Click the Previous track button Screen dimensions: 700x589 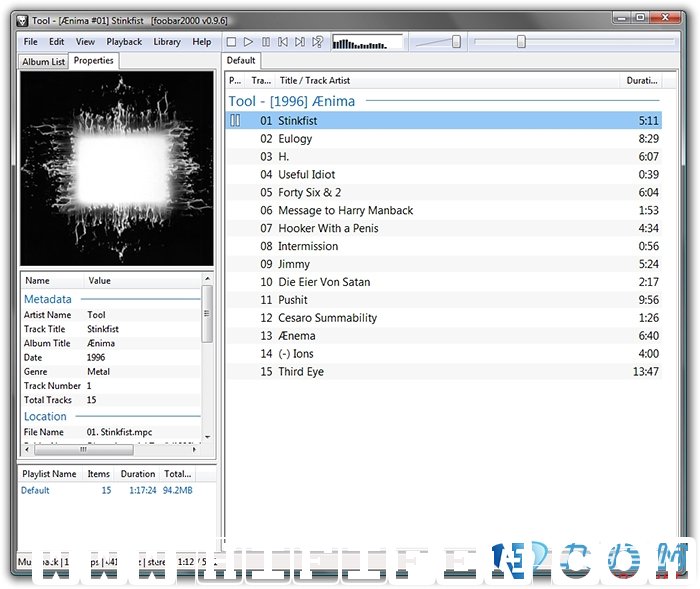click(x=283, y=42)
